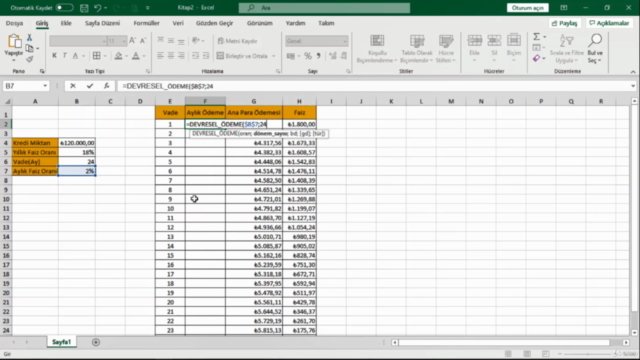Click the Oturum açın button
This screenshot has width=640, height=360.
pyautogui.click(x=528, y=8)
